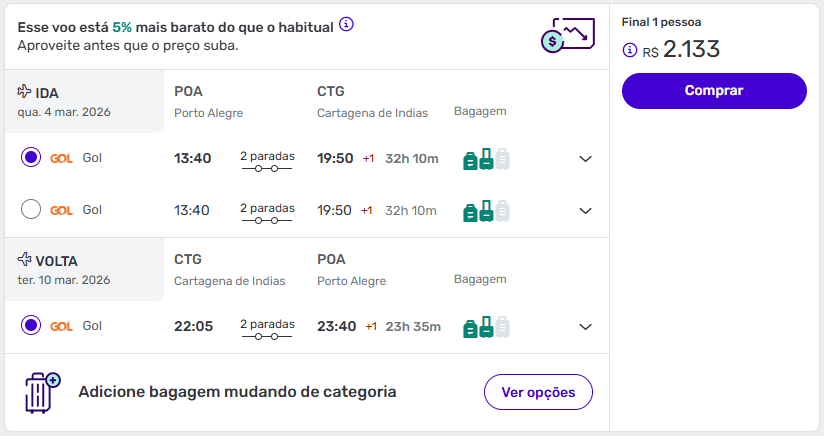Open Ver opções for baggage categories

pyautogui.click(x=538, y=392)
